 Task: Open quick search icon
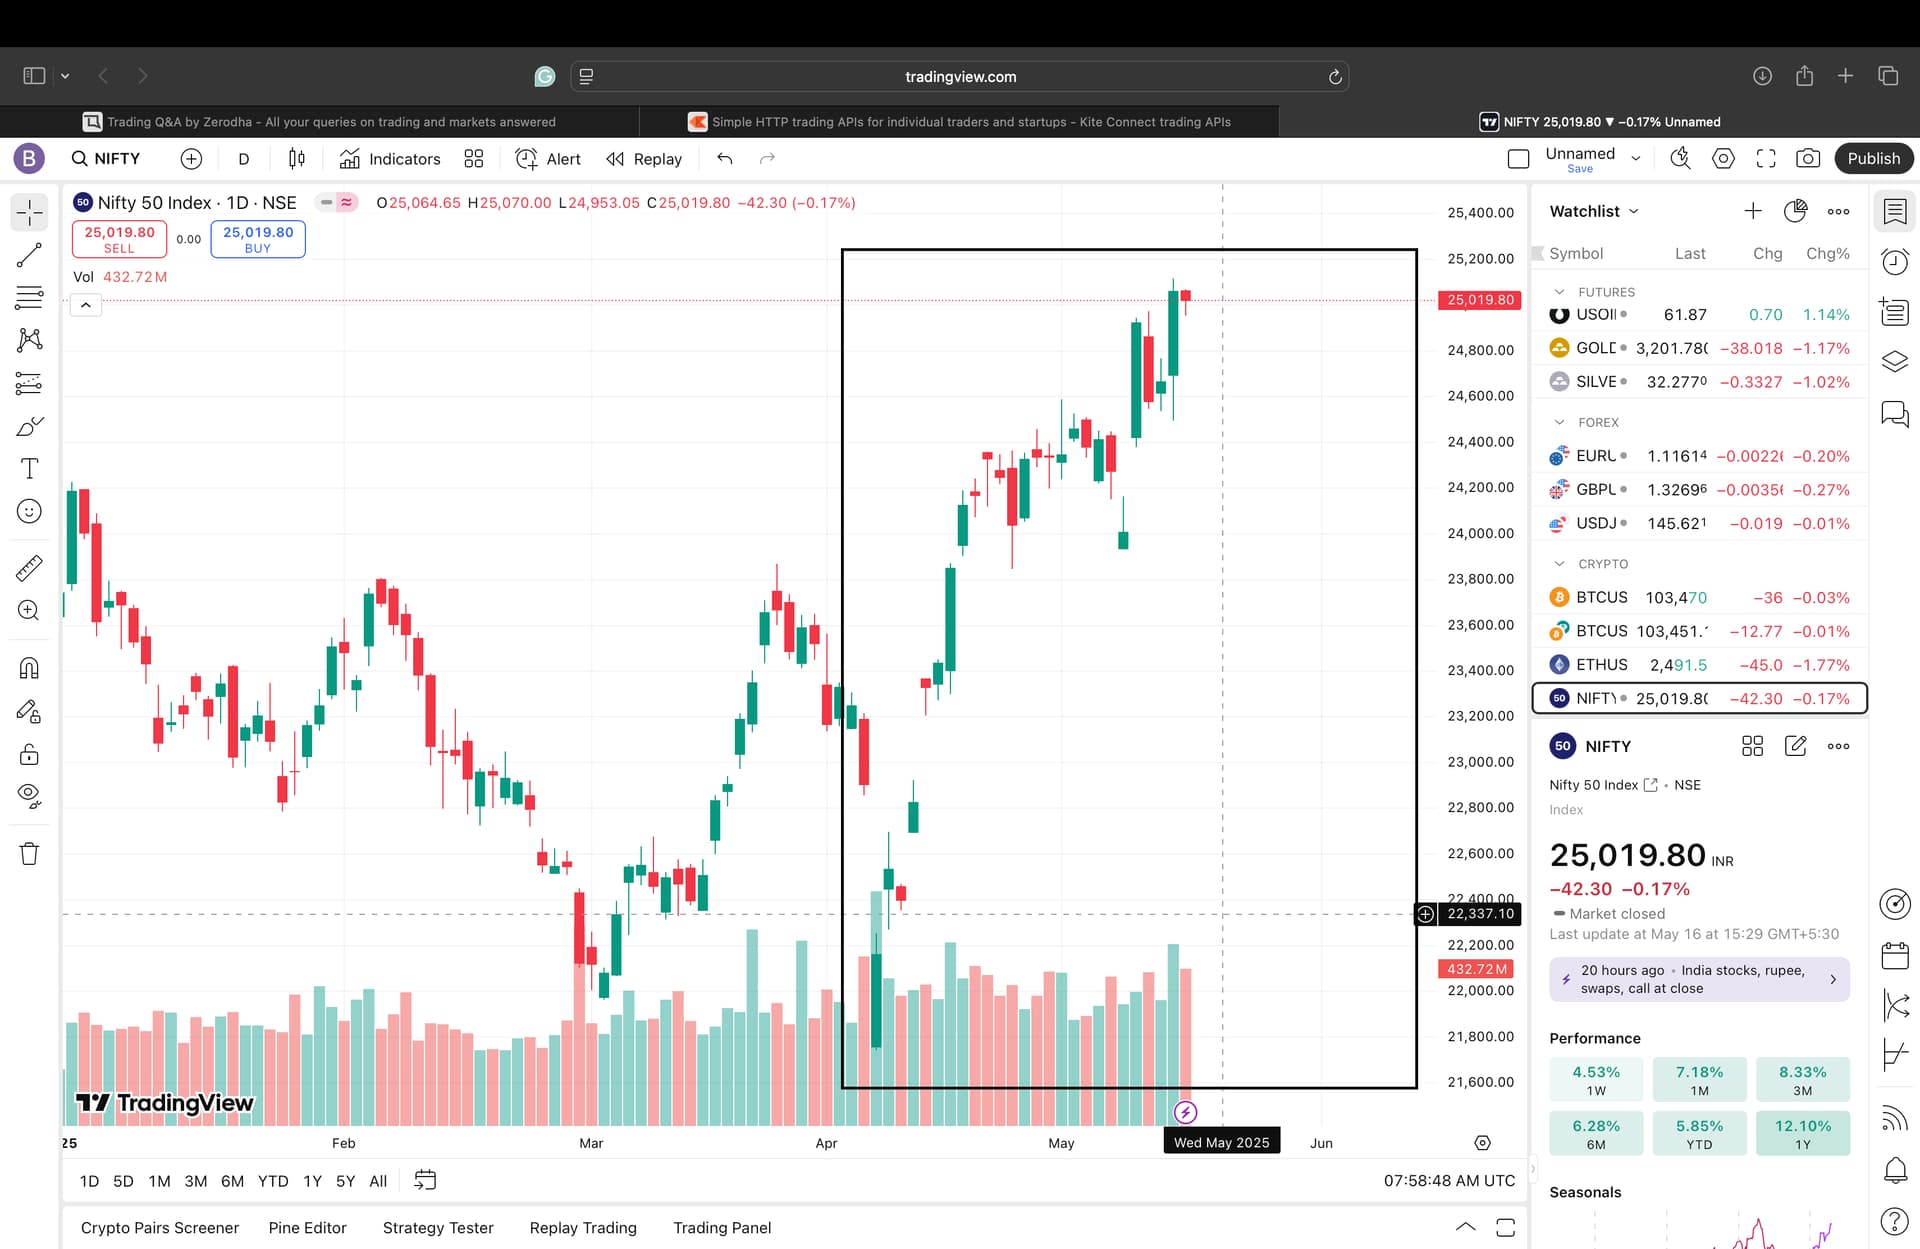click(x=1681, y=159)
